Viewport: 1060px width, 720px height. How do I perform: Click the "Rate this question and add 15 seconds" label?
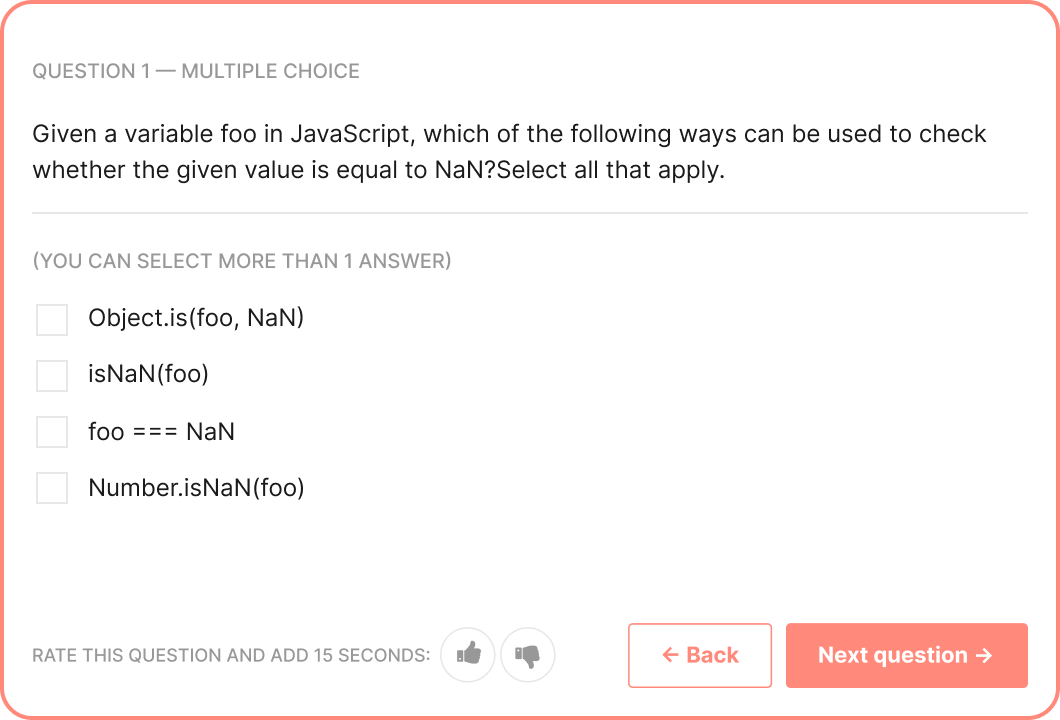tap(231, 656)
